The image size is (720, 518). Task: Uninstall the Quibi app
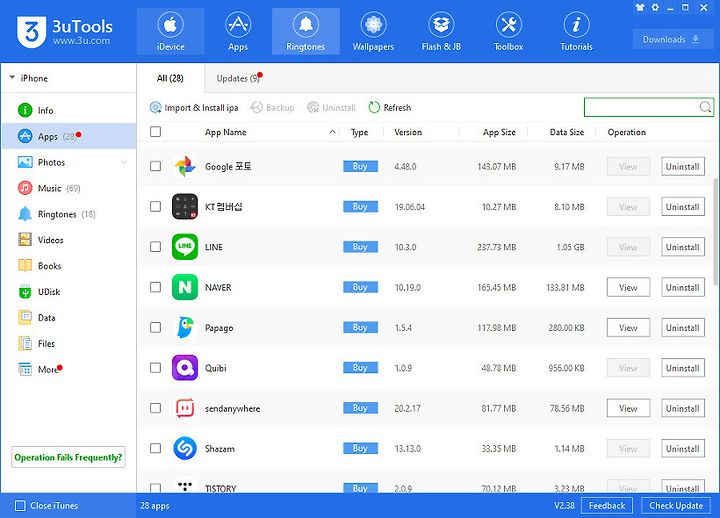(x=683, y=368)
